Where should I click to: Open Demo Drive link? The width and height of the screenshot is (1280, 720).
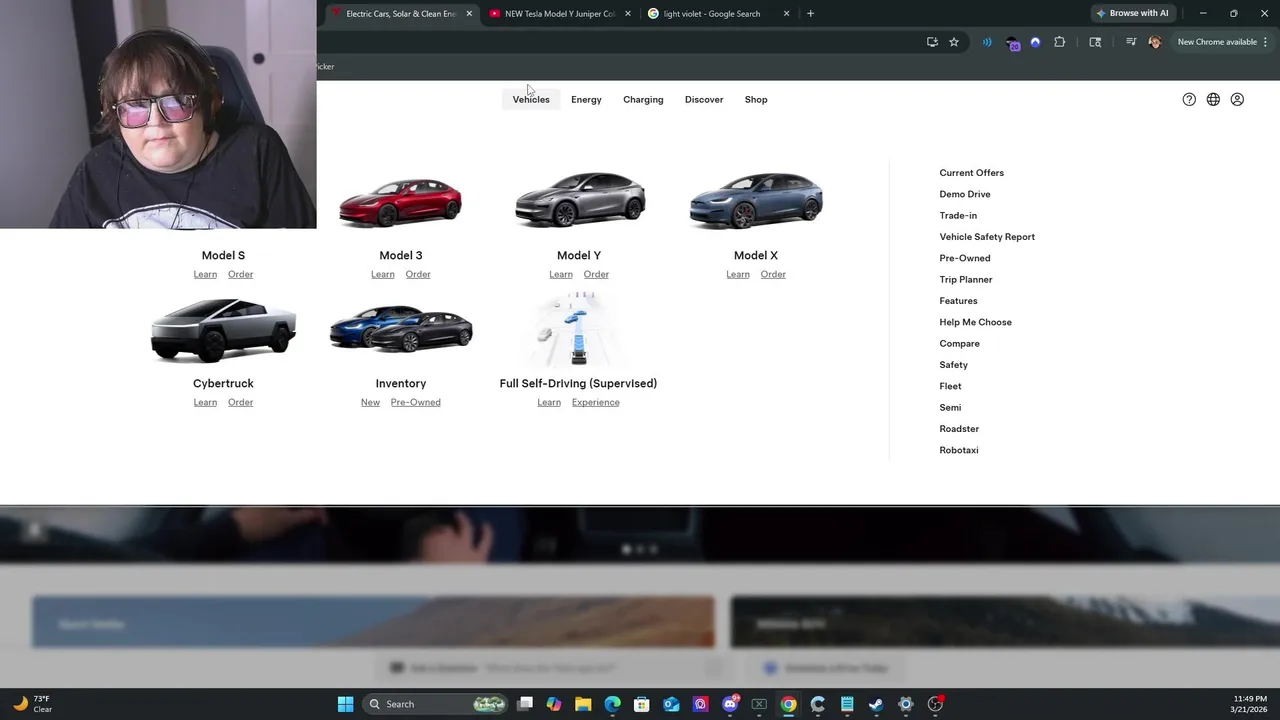click(x=965, y=194)
